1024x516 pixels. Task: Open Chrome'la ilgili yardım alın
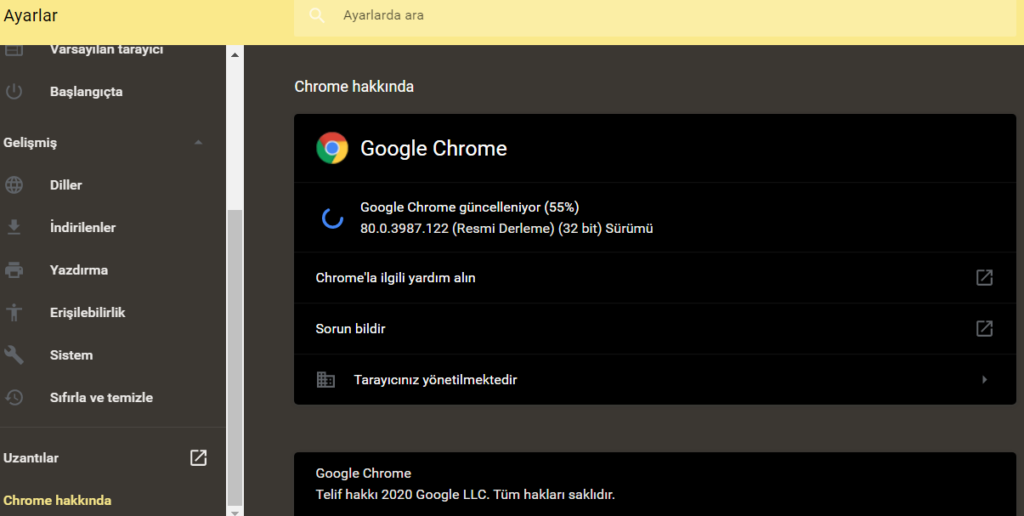655,278
